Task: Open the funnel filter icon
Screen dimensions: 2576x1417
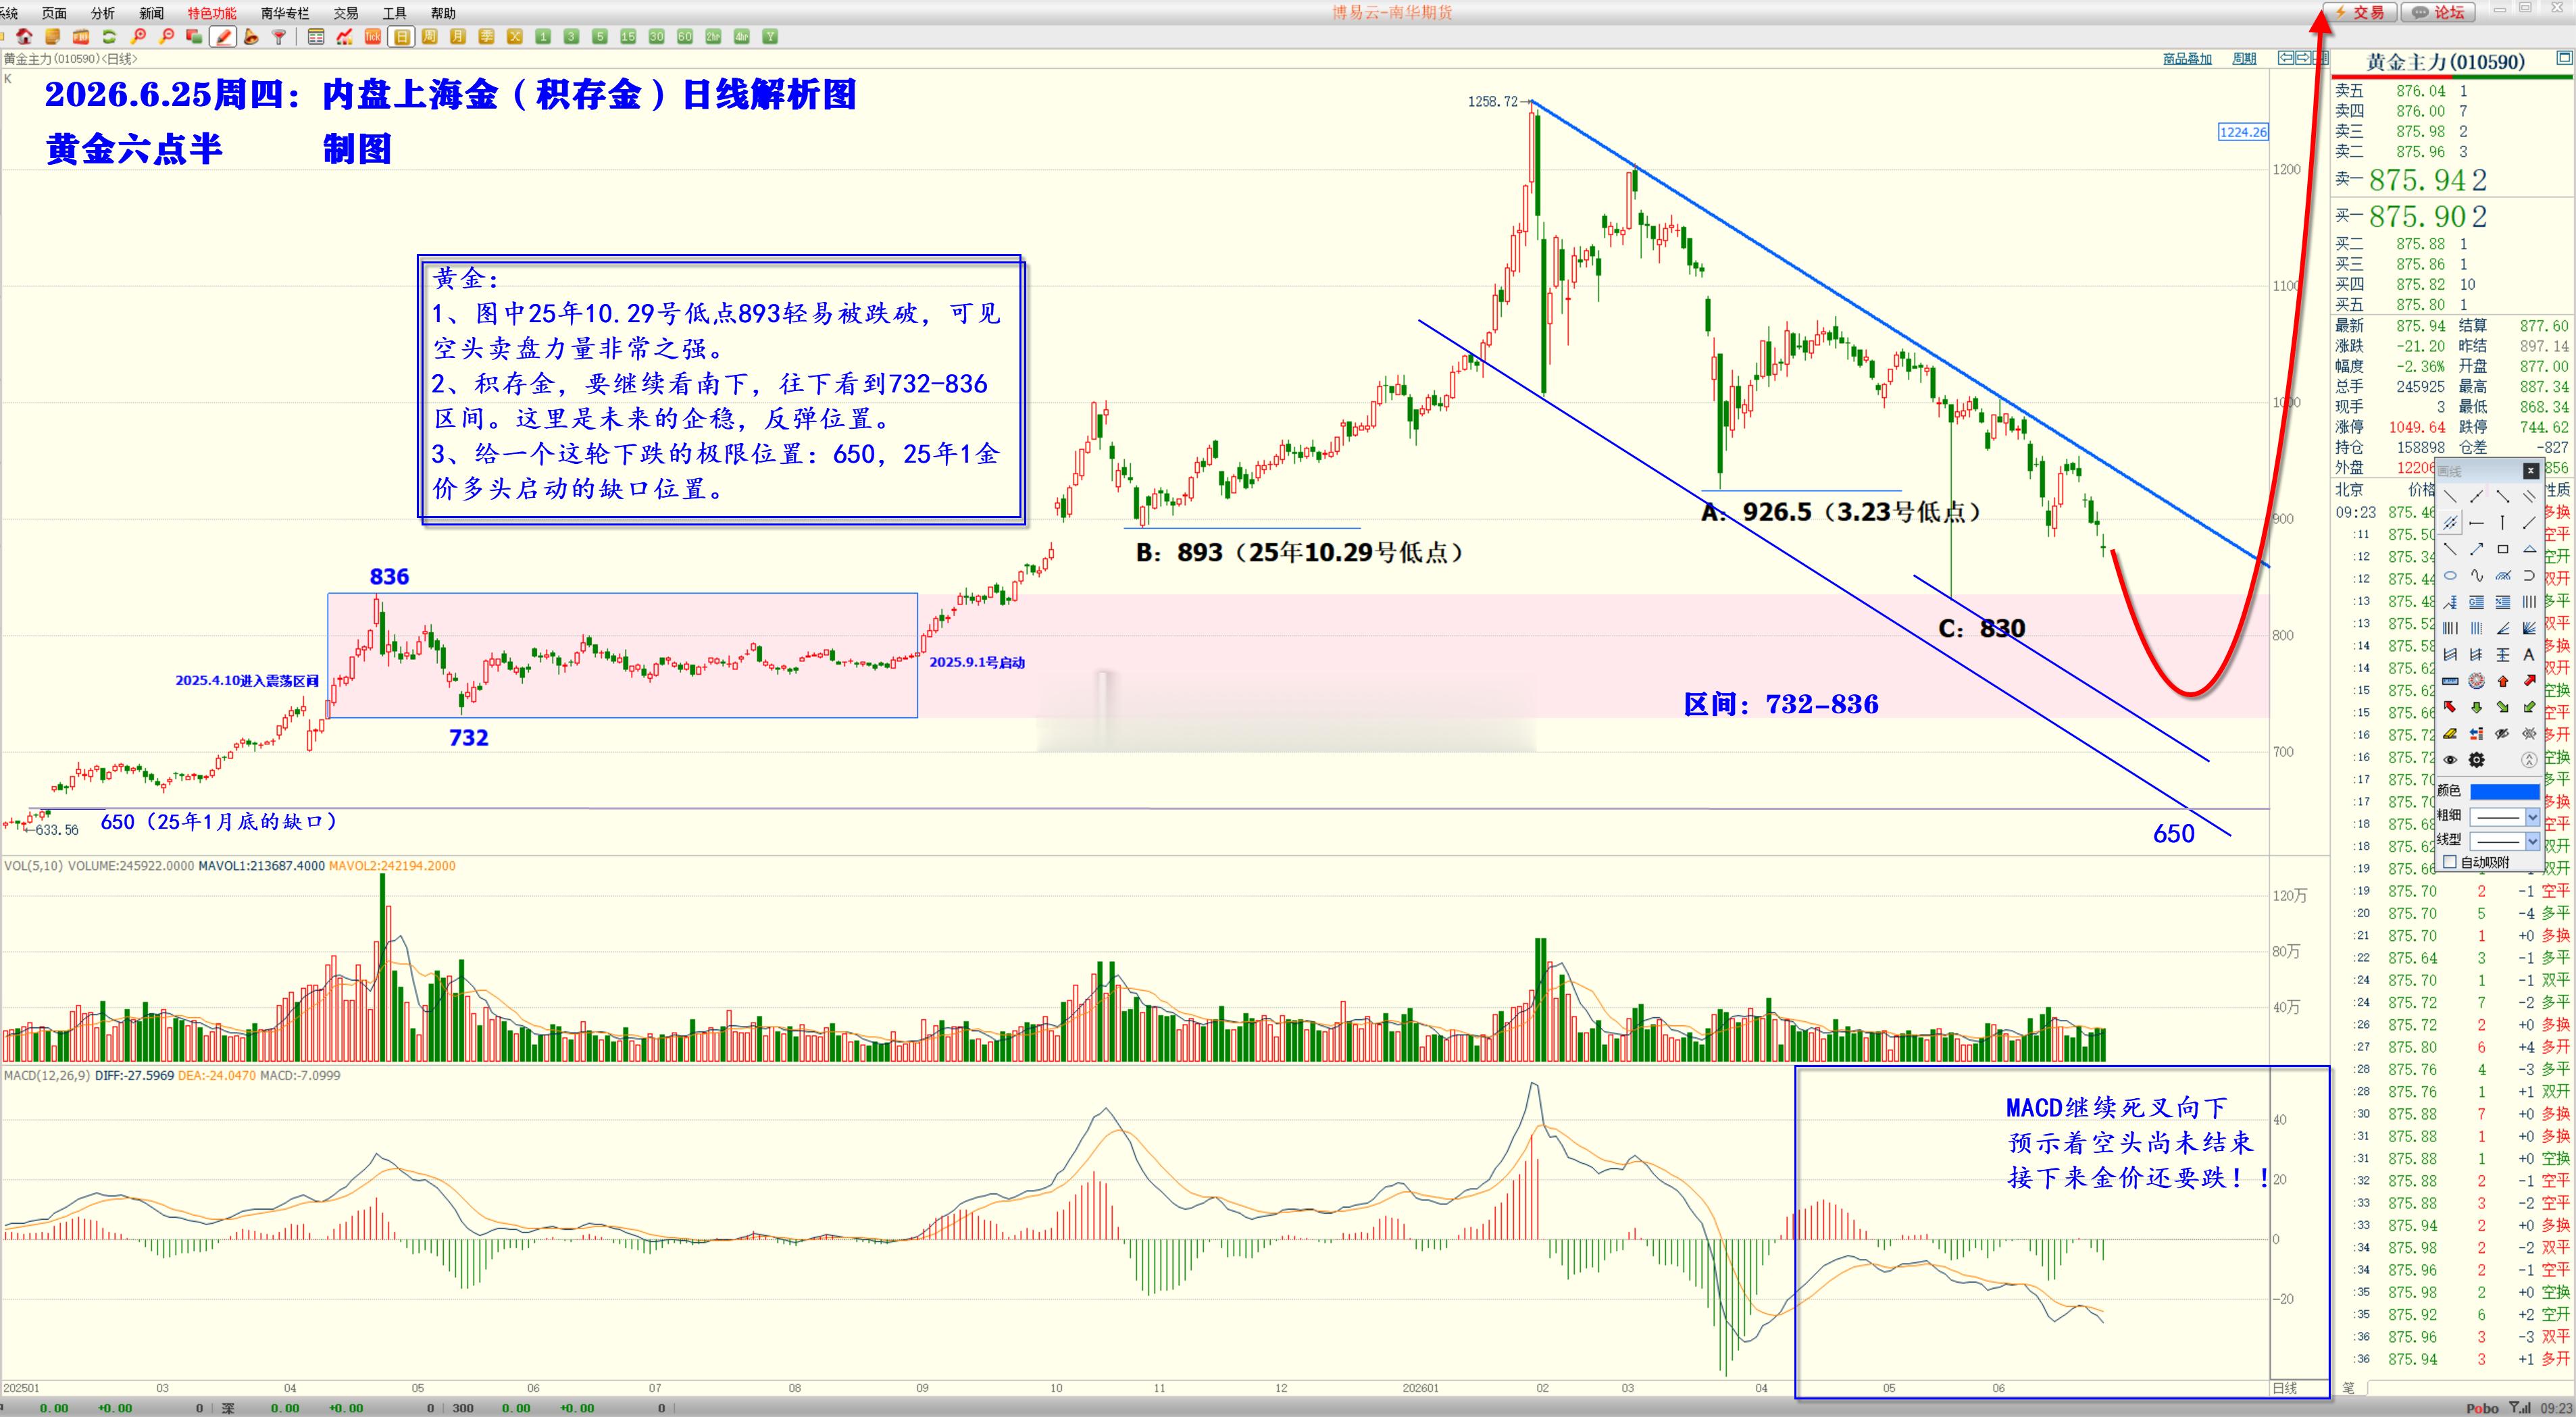Action: [279, 37]
